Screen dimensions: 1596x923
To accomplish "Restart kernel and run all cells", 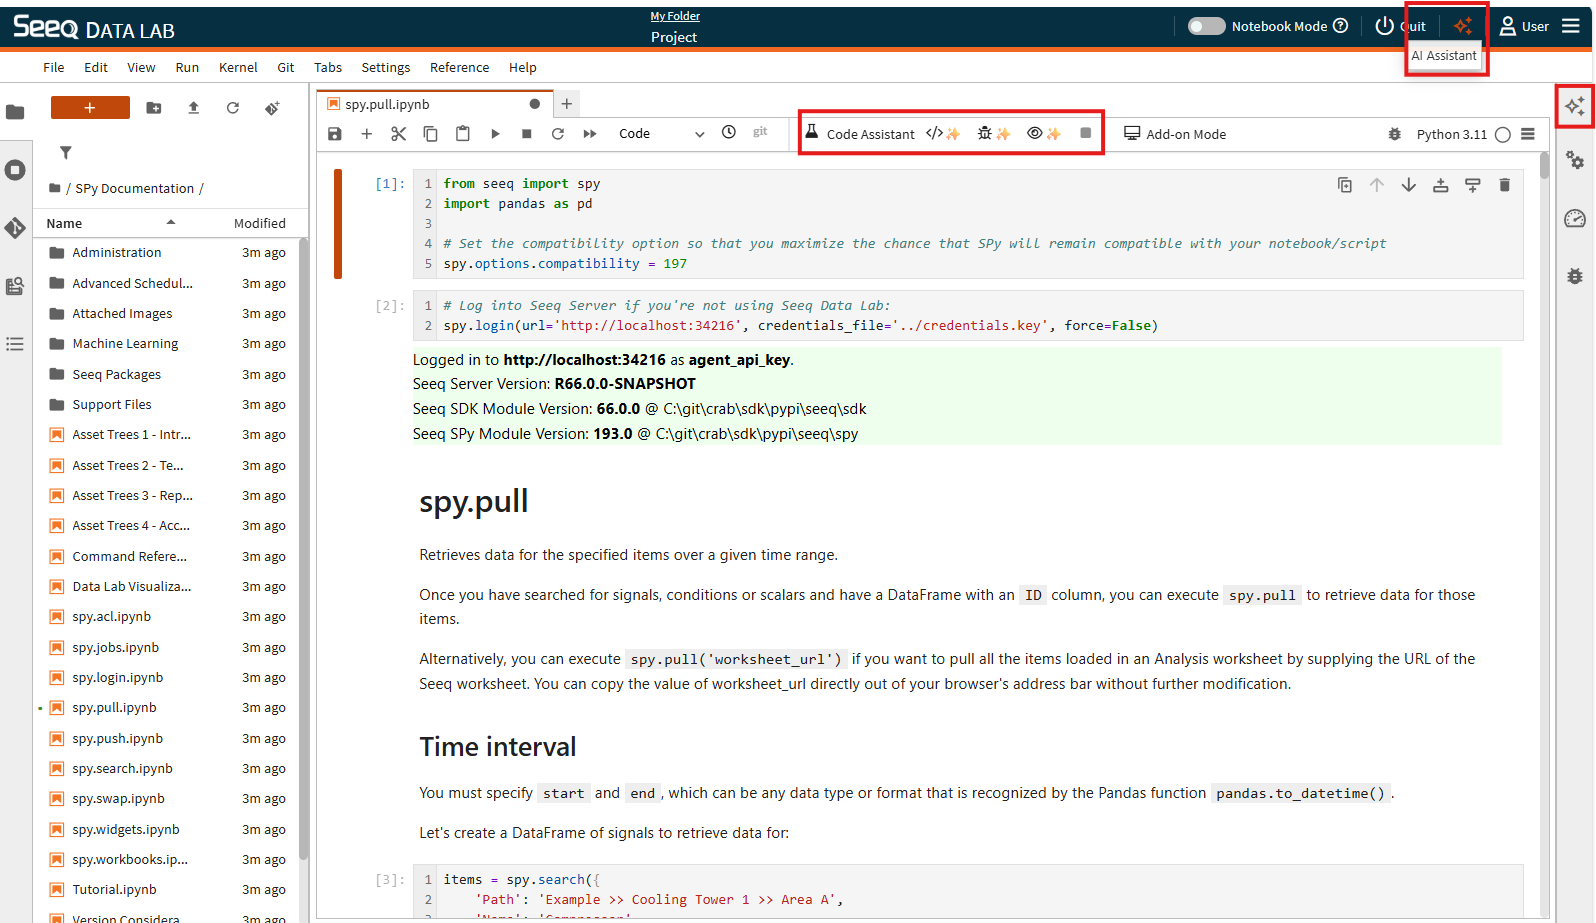I will tap(590, 133).
